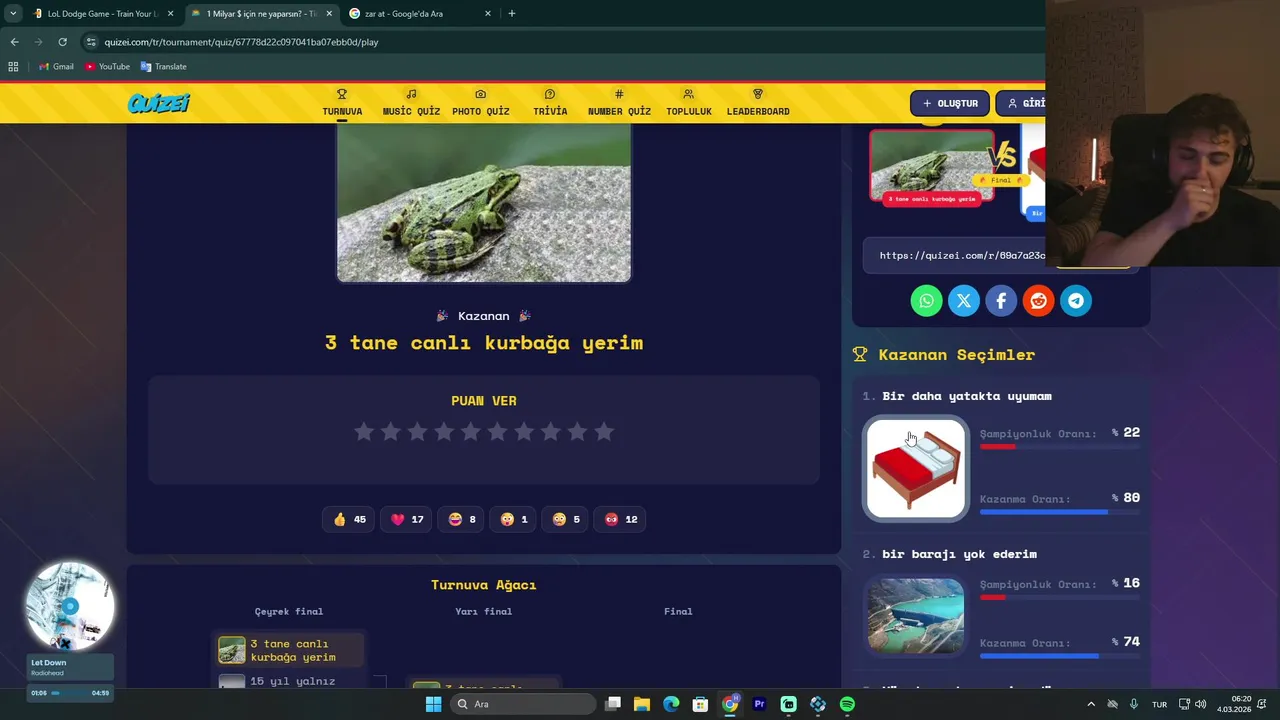Click the taskbar Ara search box
Viewport: 1280px width, 720px height.
pos(522,704)
